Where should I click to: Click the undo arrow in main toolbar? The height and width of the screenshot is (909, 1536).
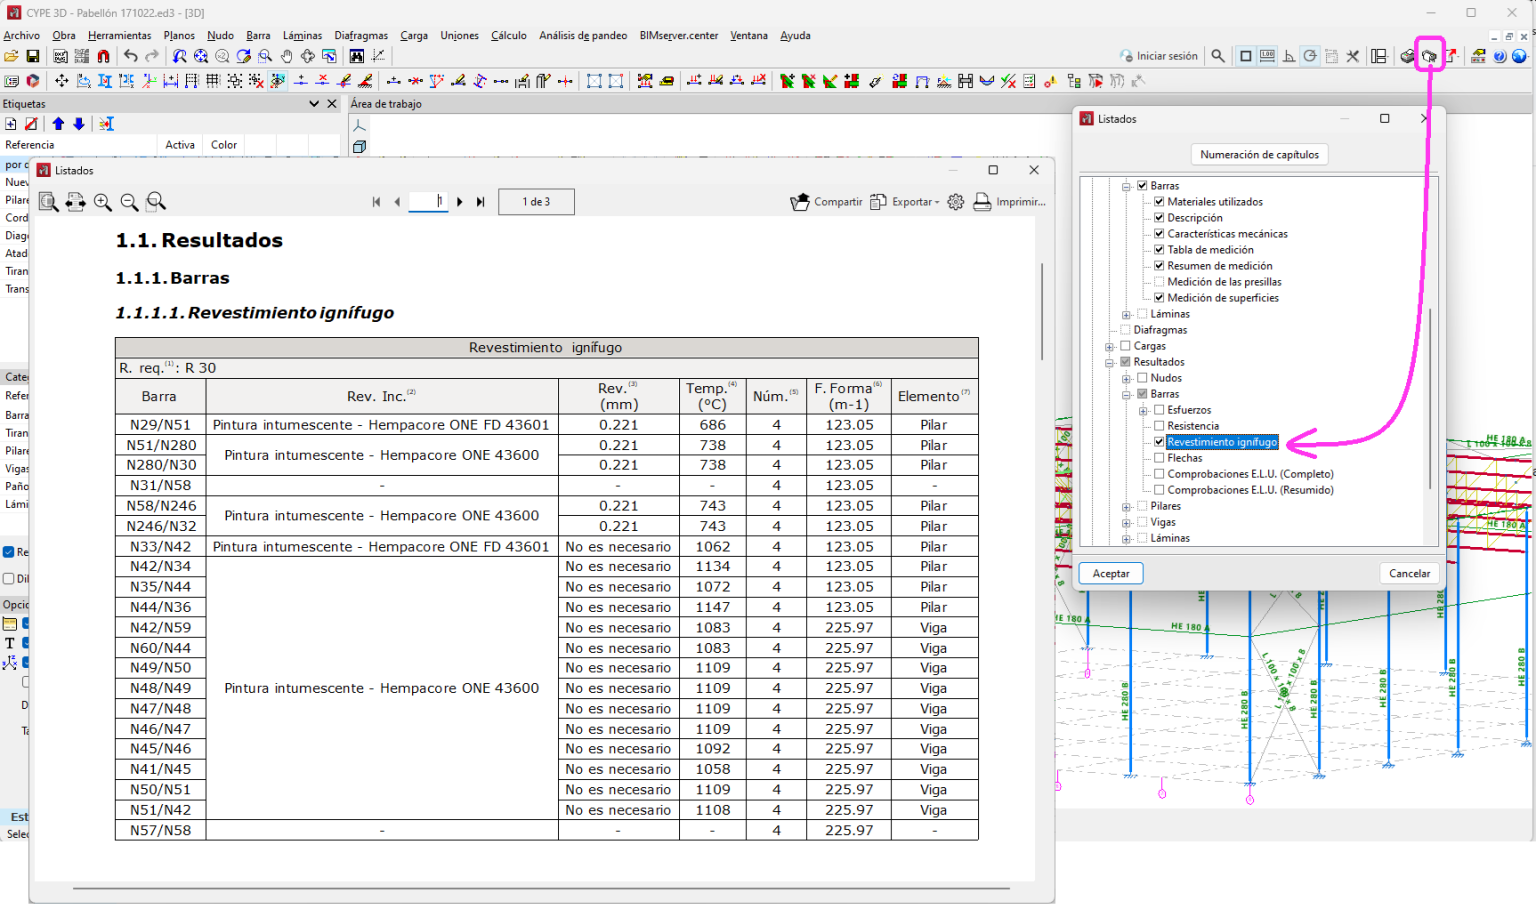click(130, 57)
